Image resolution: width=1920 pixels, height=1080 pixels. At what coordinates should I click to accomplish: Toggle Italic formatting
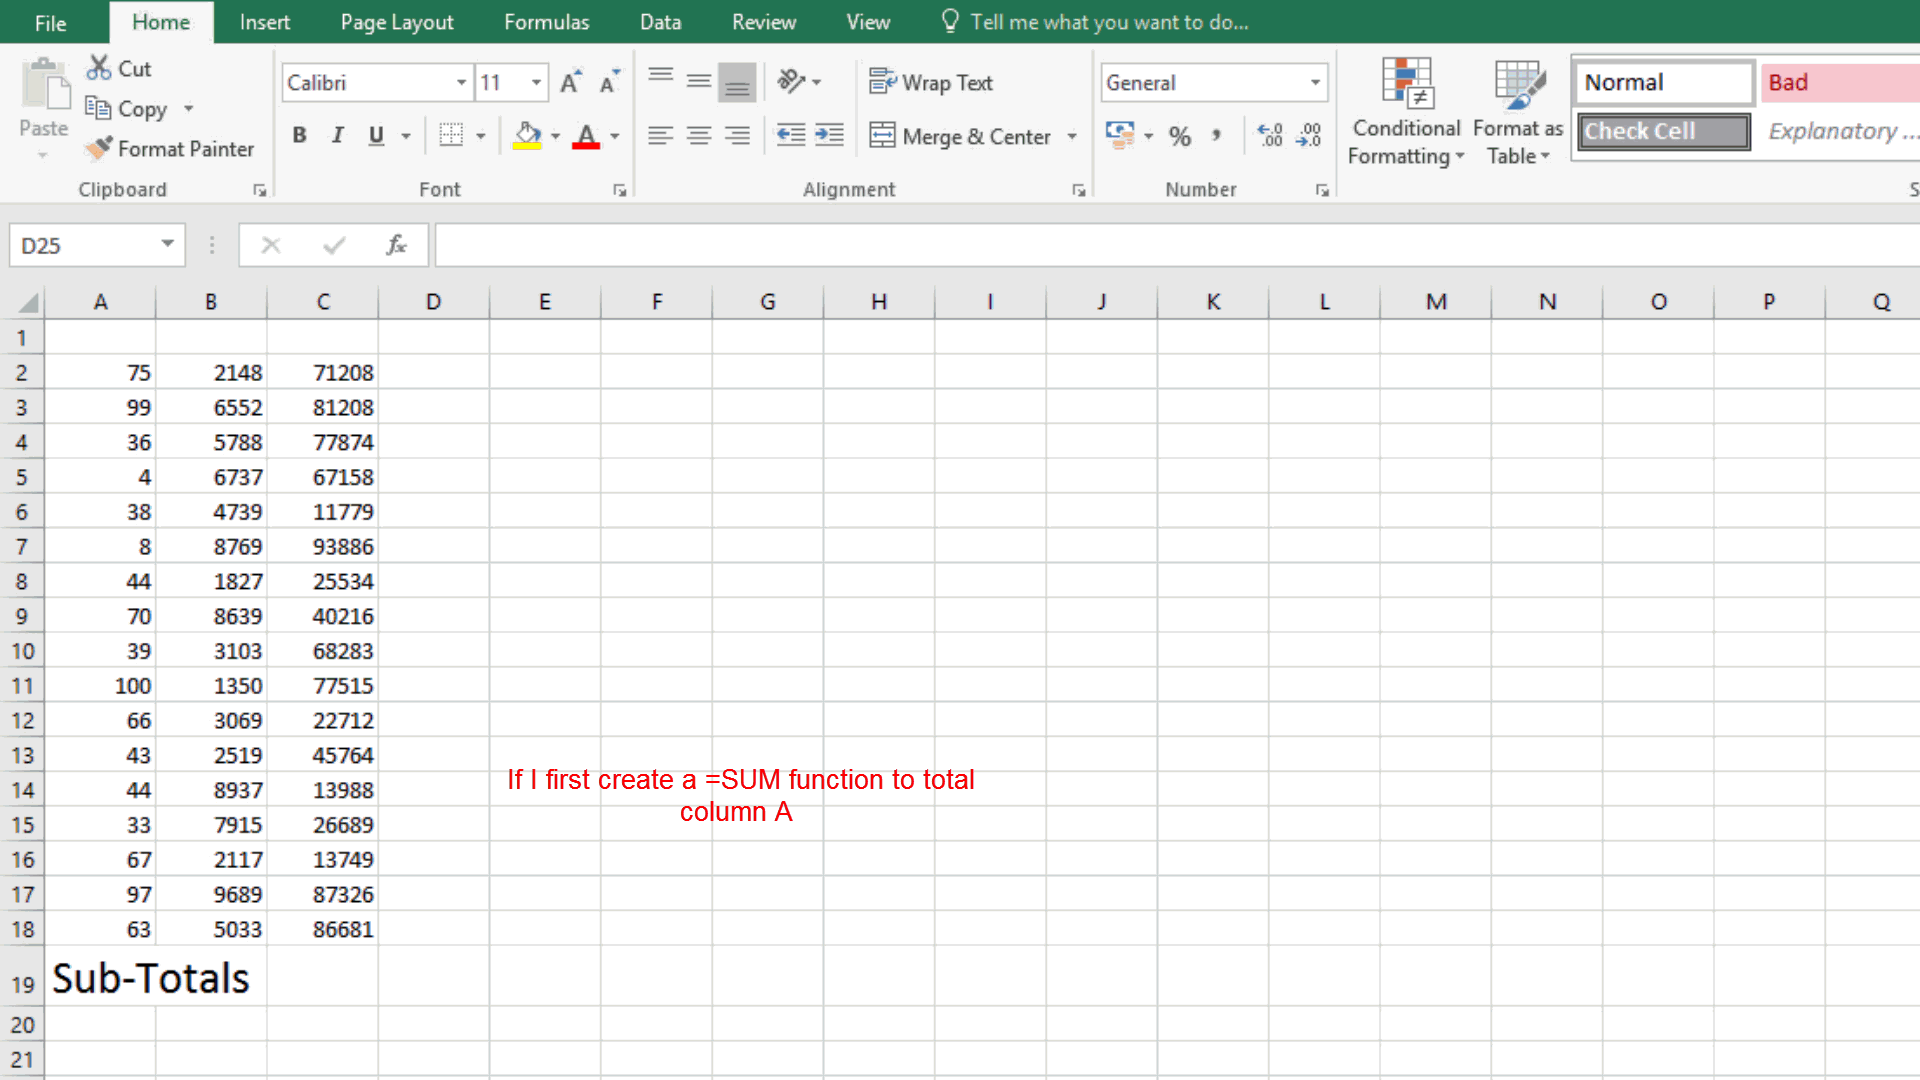pyautogui.click(x=337, y=135)
